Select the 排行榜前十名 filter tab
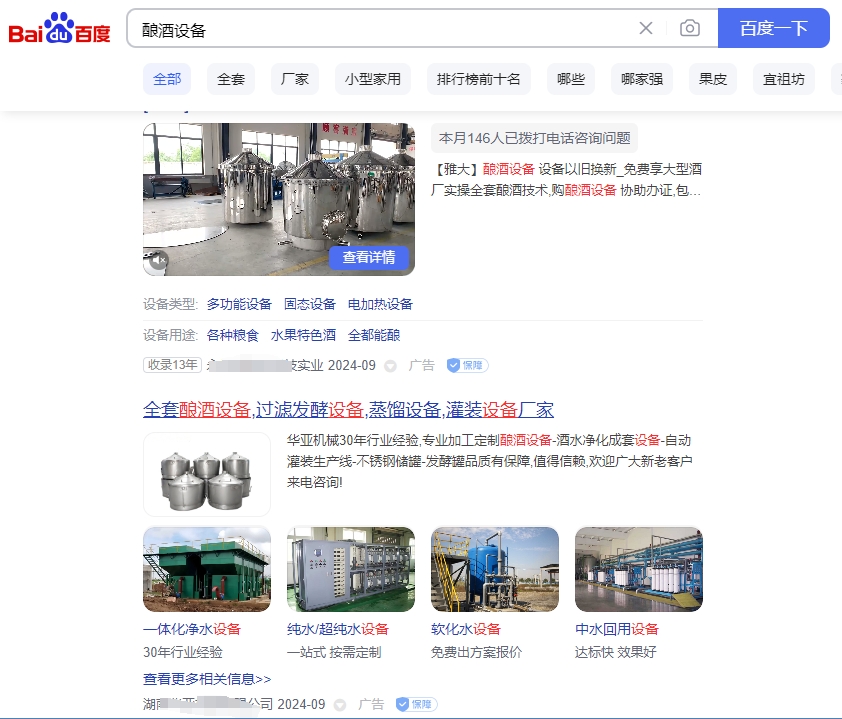The height and width of the screenshot is (719, 842). pos(478,79)
